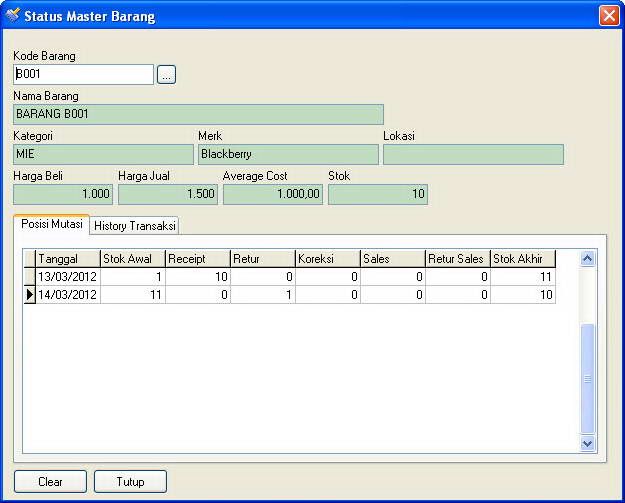Click the empty Lokasi field

click(473, 154)
